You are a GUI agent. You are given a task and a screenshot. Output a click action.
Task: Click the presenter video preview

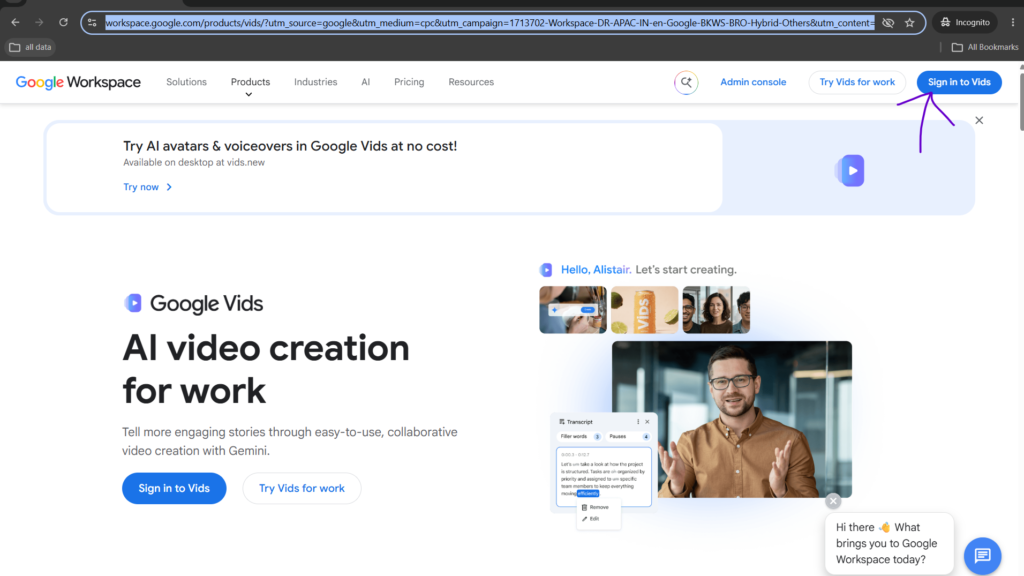tap(731, 419)
